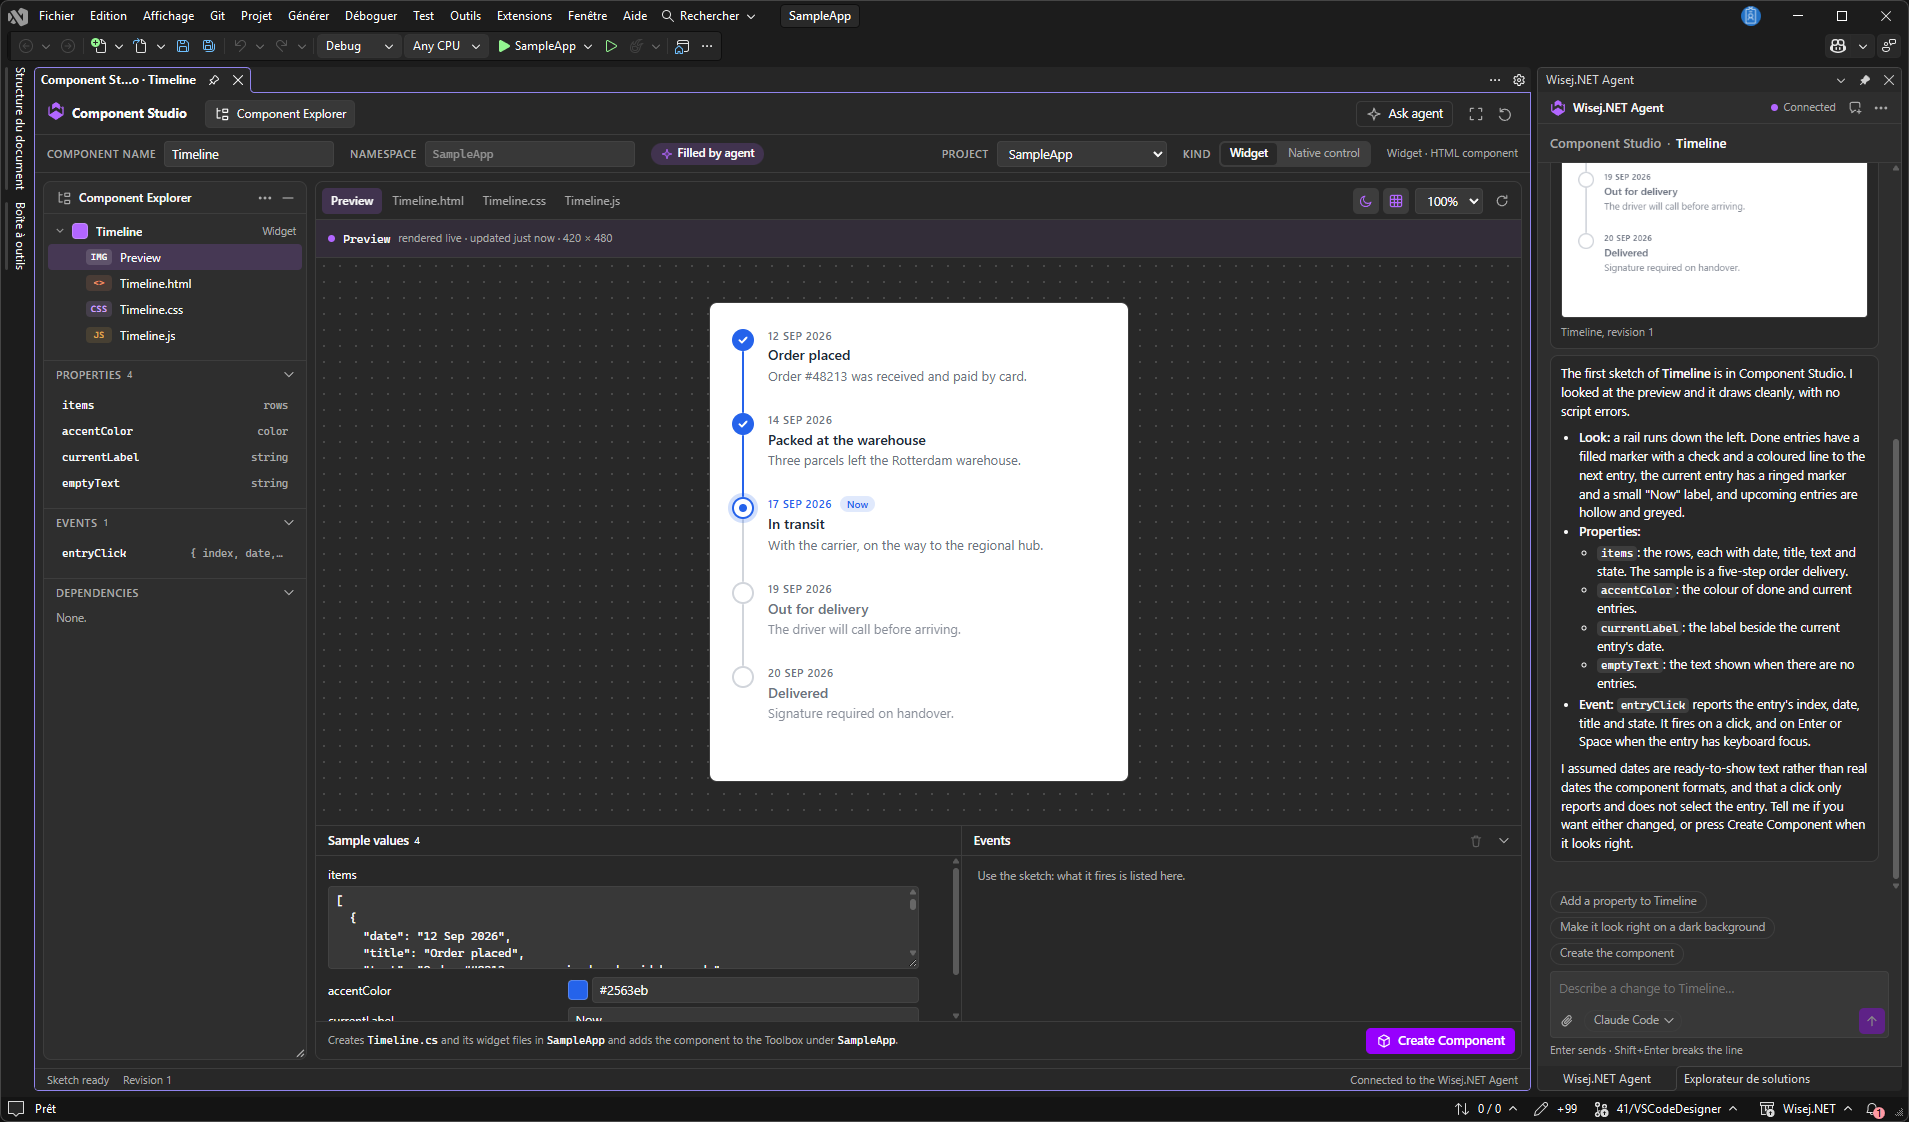Send the agent message arrow button
The image size is (1909, 1122).
[x=1872, y=1020]
